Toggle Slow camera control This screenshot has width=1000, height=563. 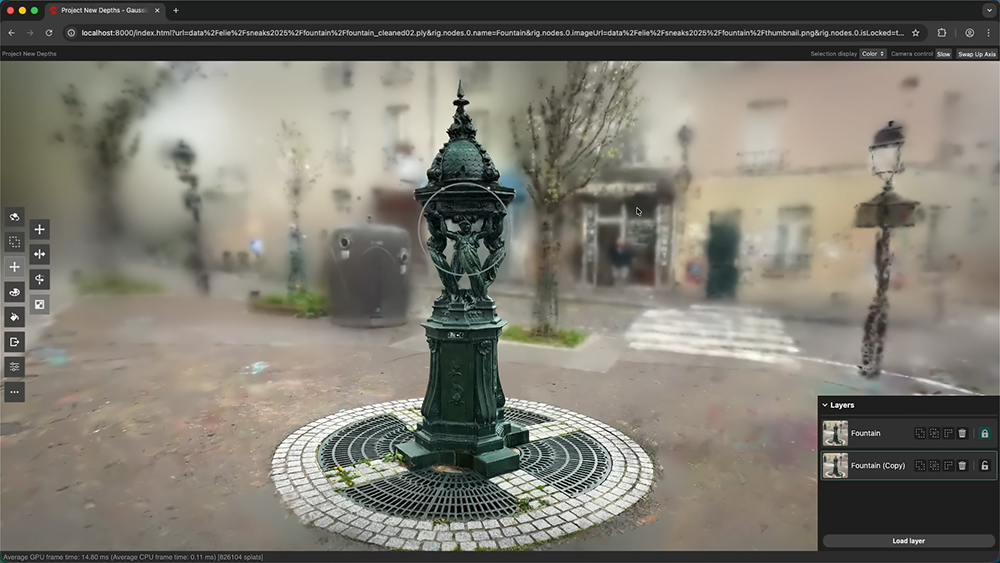tap(943, 54)
